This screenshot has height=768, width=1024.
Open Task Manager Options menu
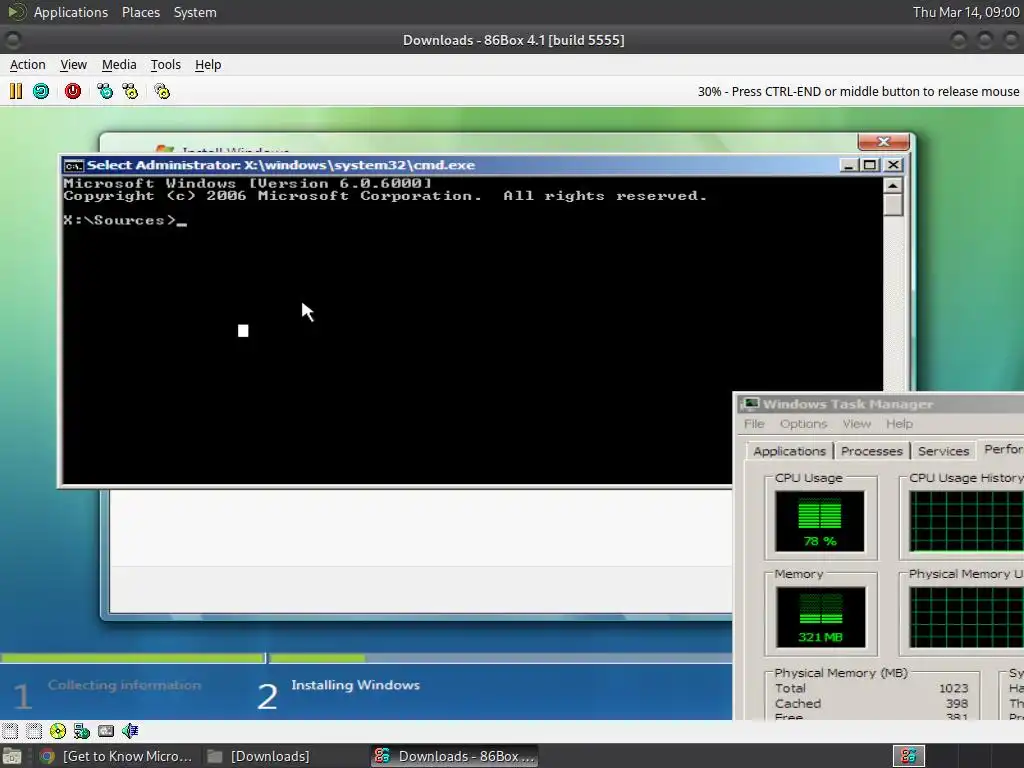pos(803,424)
